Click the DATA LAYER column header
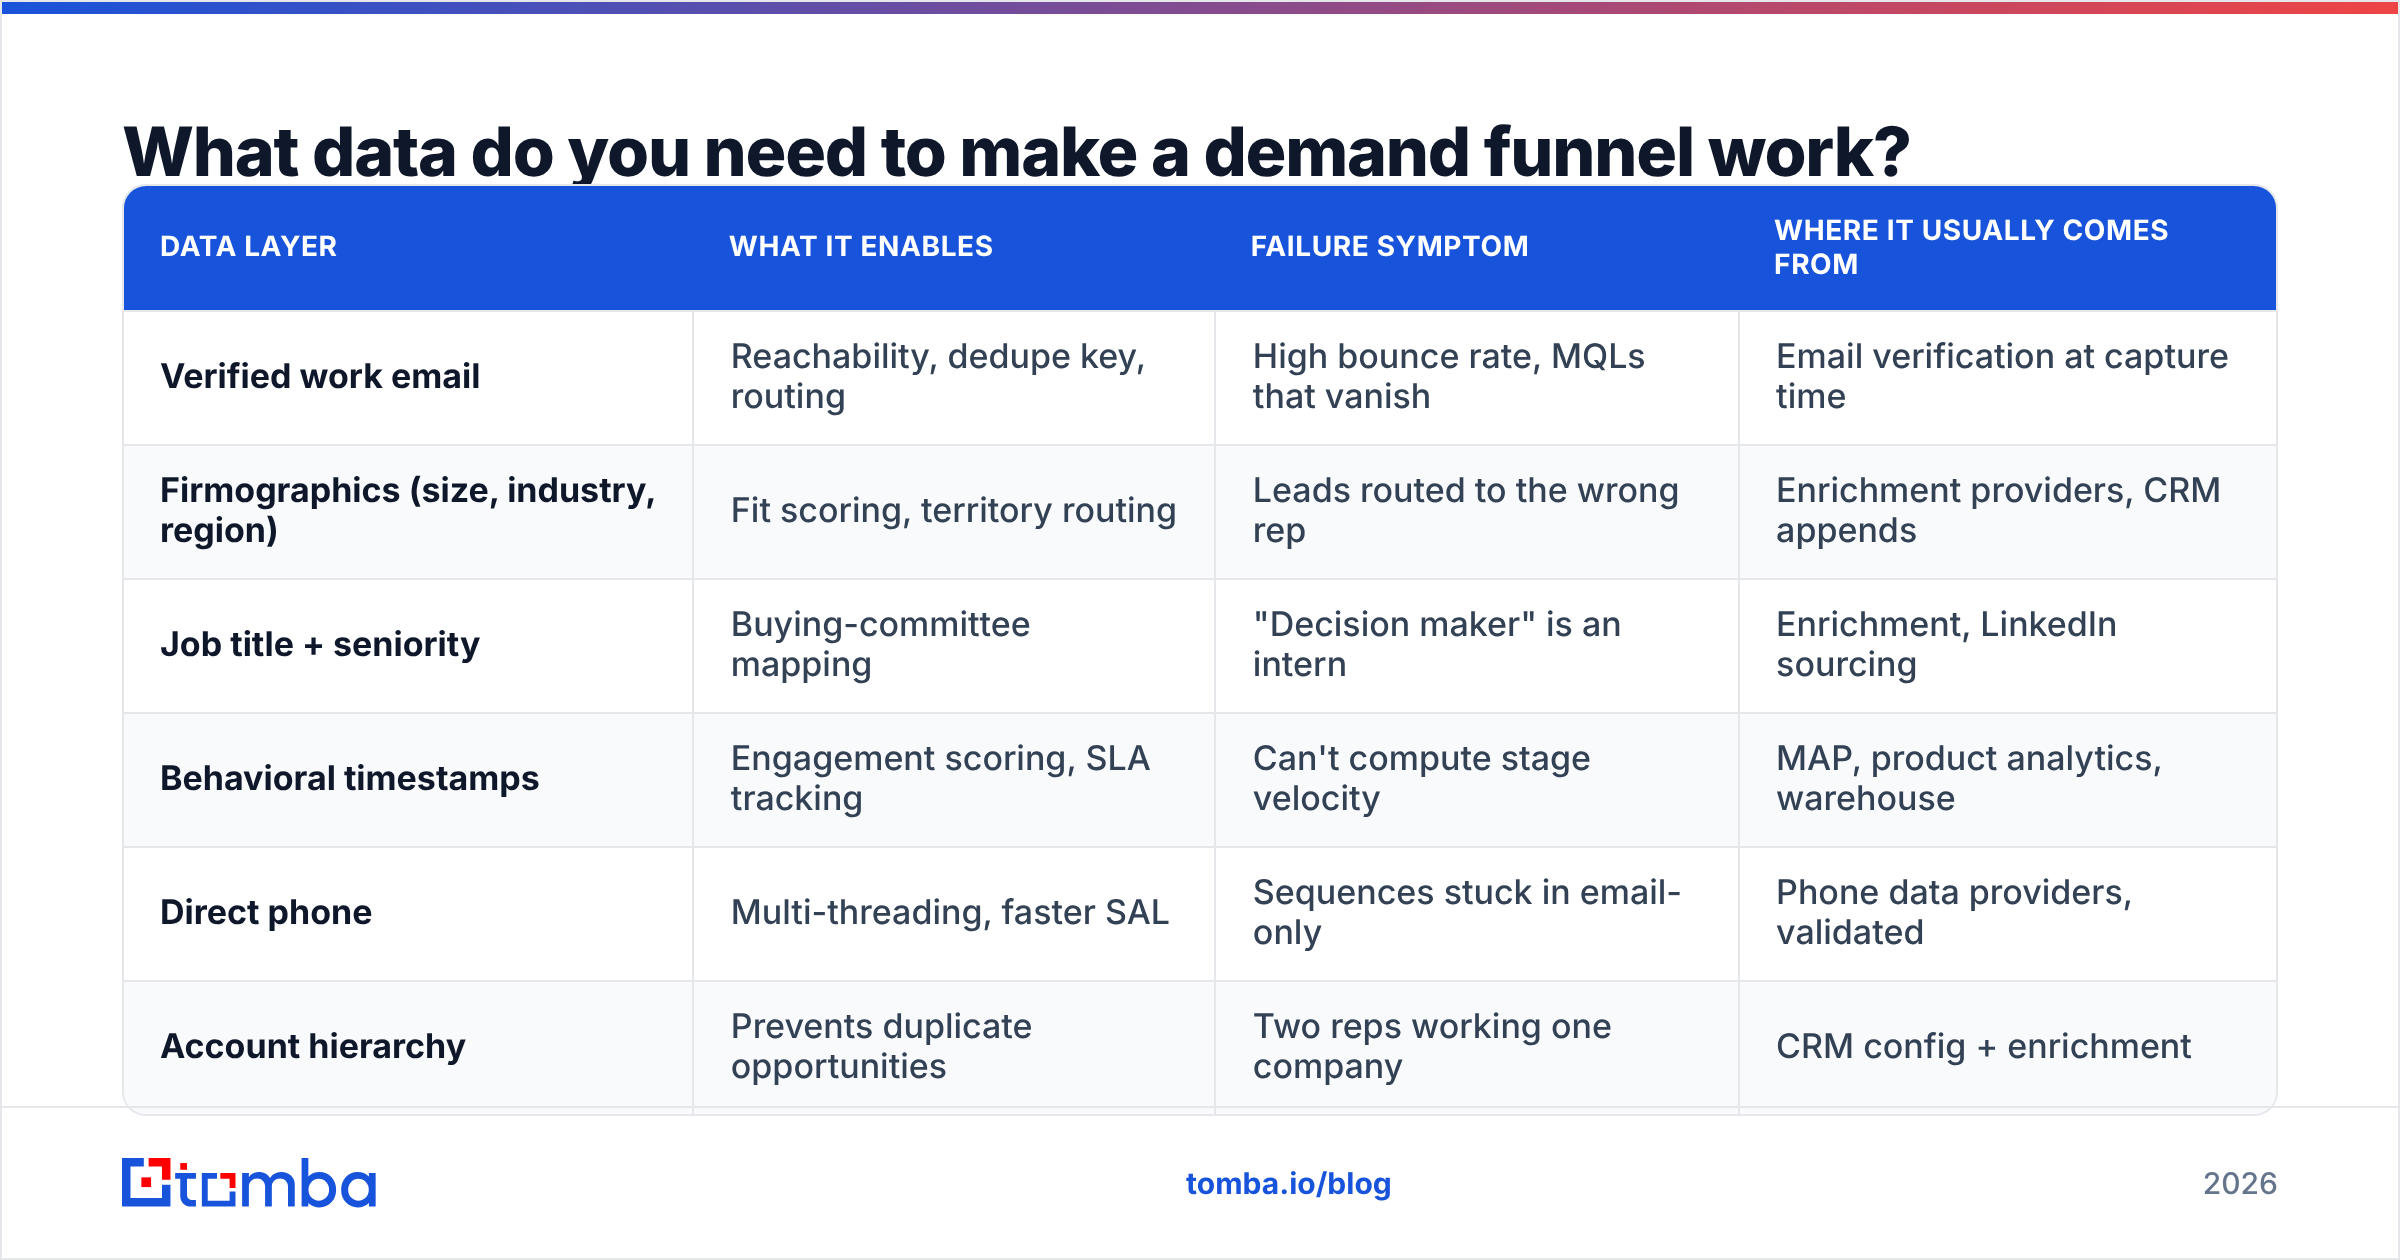 (408, 247)
